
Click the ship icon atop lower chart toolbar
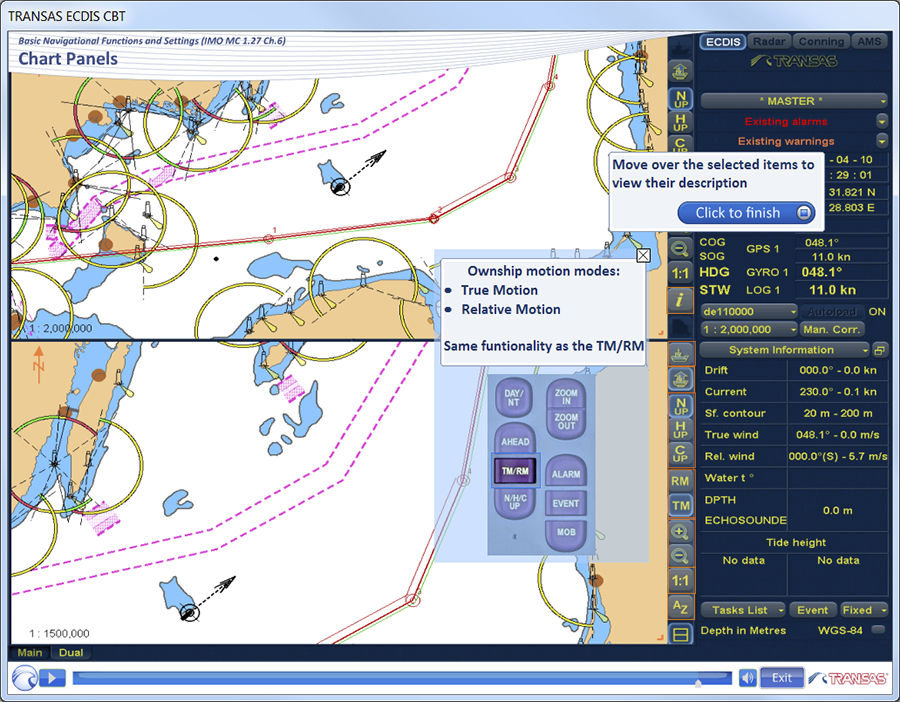point(681,353)
